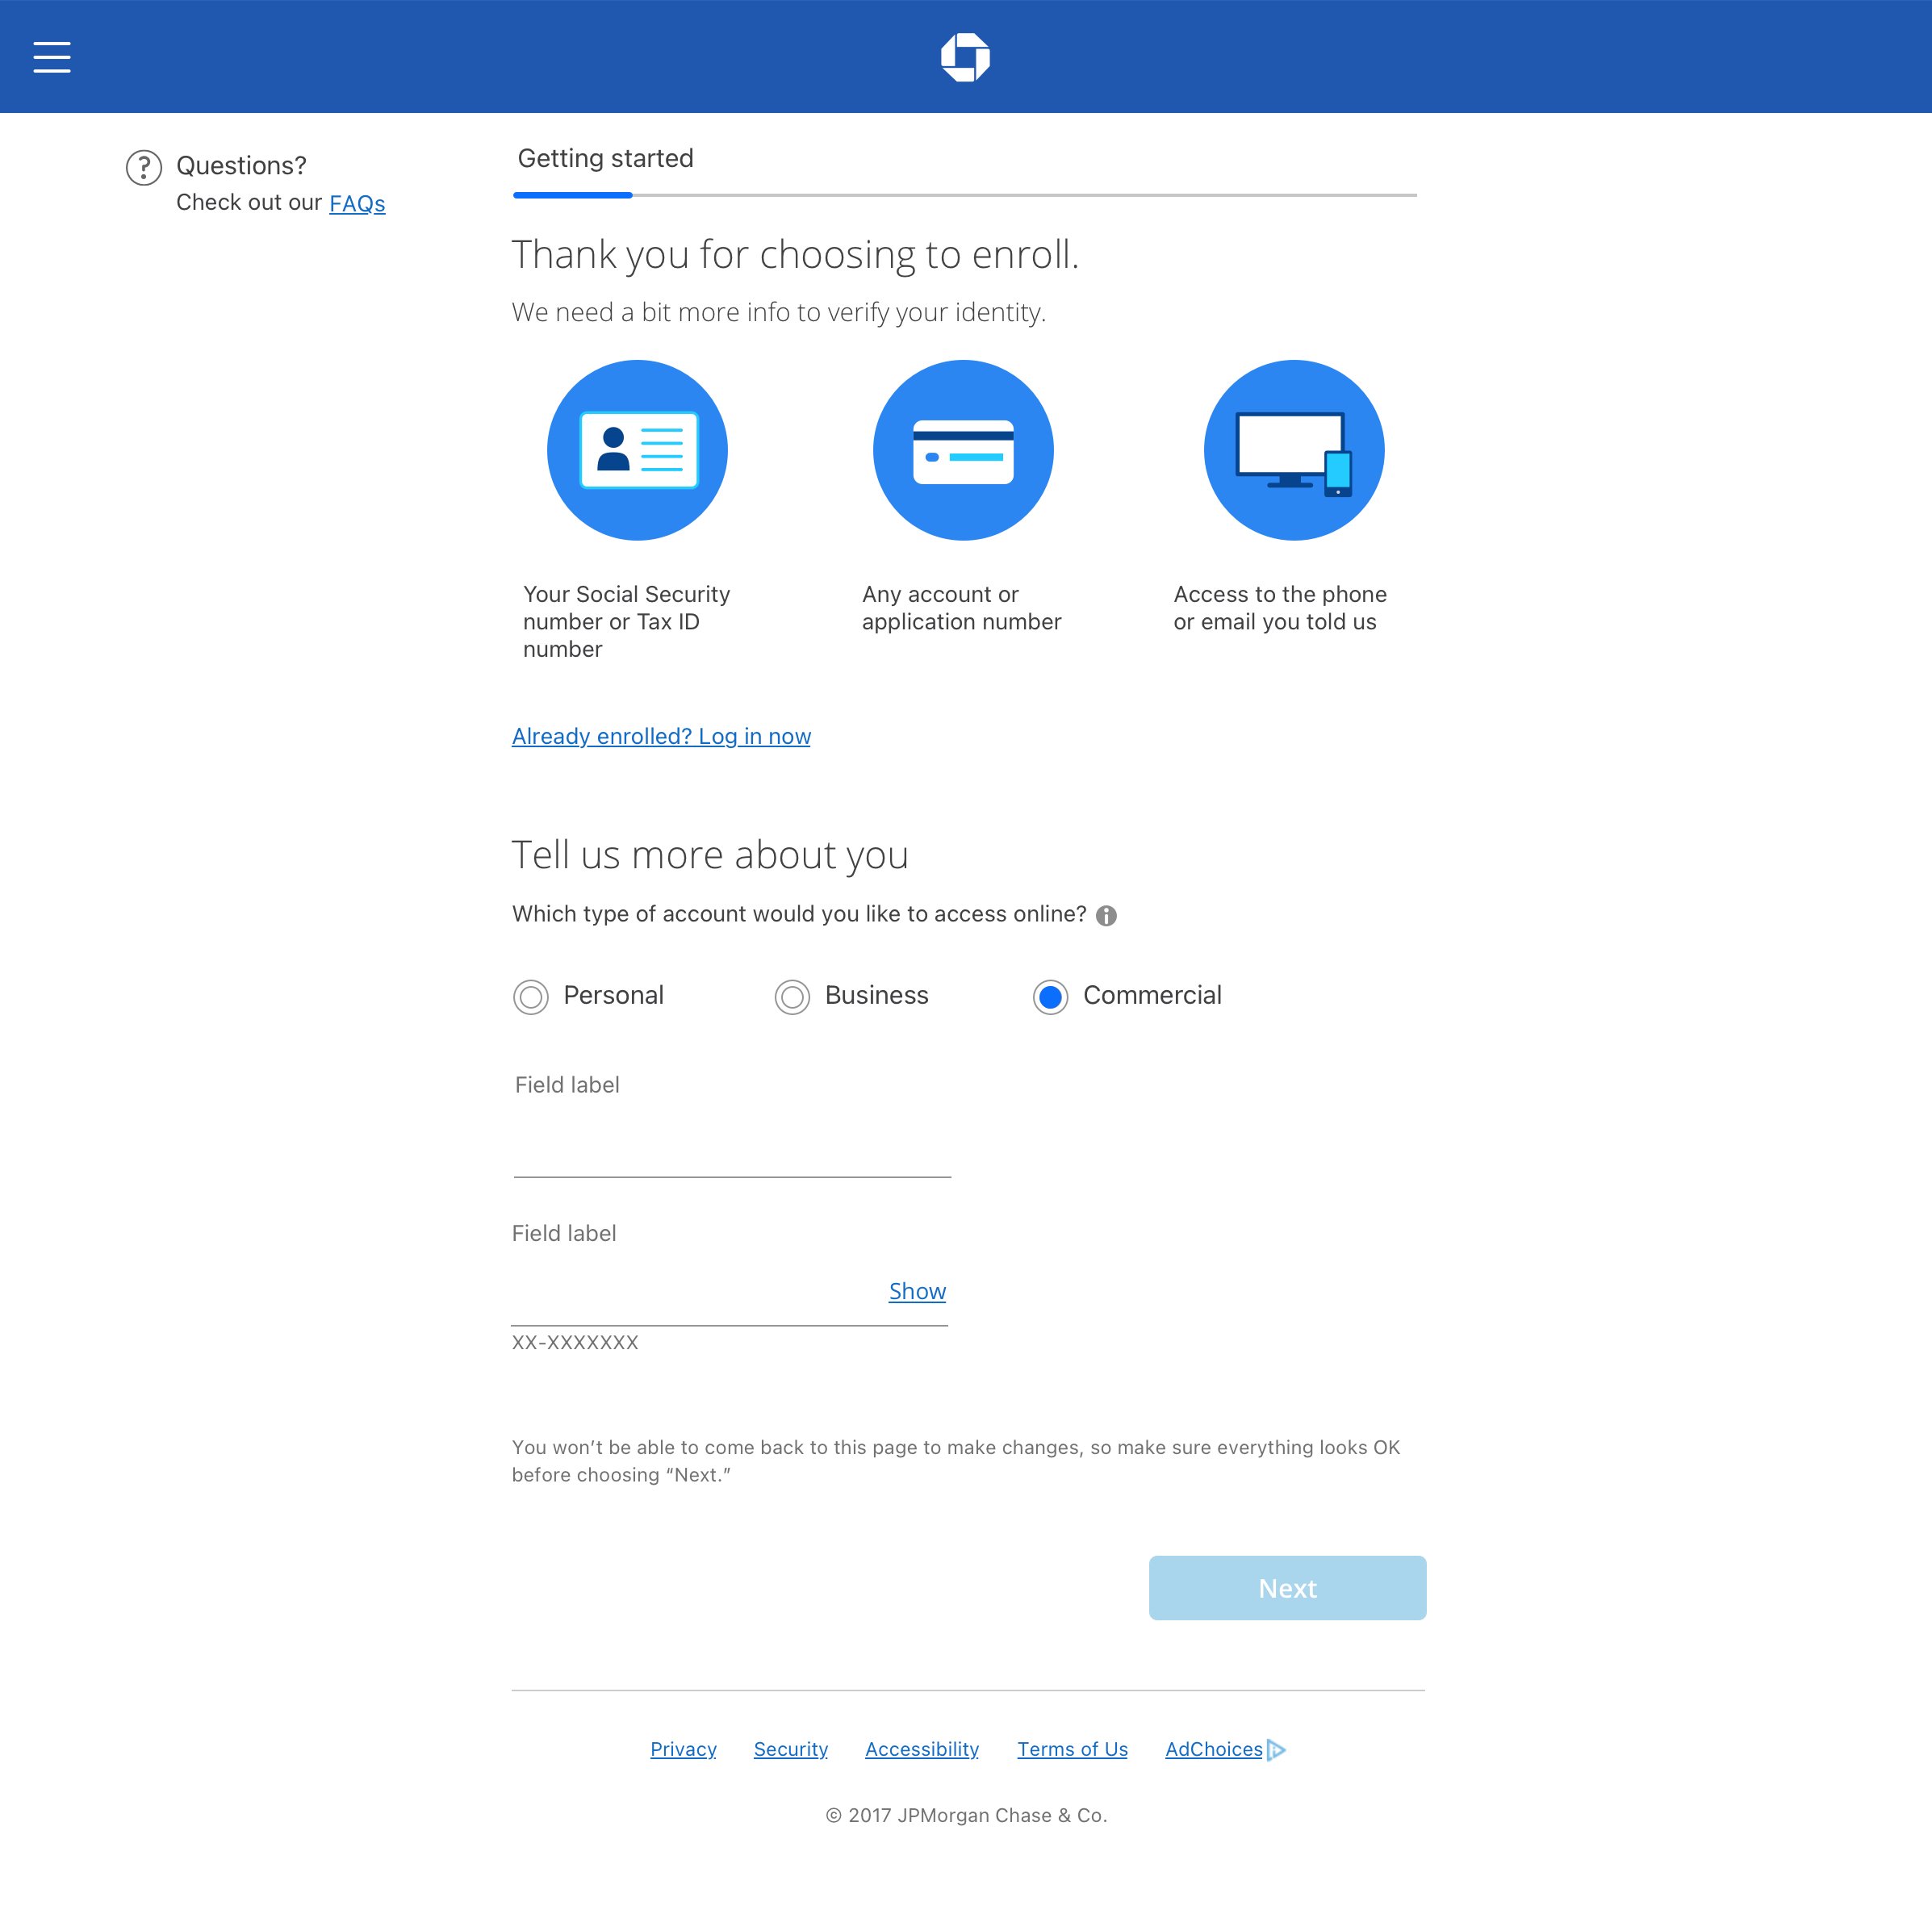Open the hamburger menu icon
The width and height of the screenshot is (1932, 1914).
coord(52,57)
